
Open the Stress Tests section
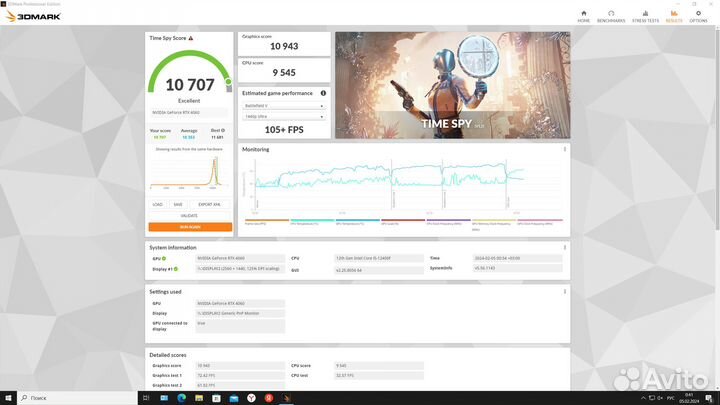(645, 17)
